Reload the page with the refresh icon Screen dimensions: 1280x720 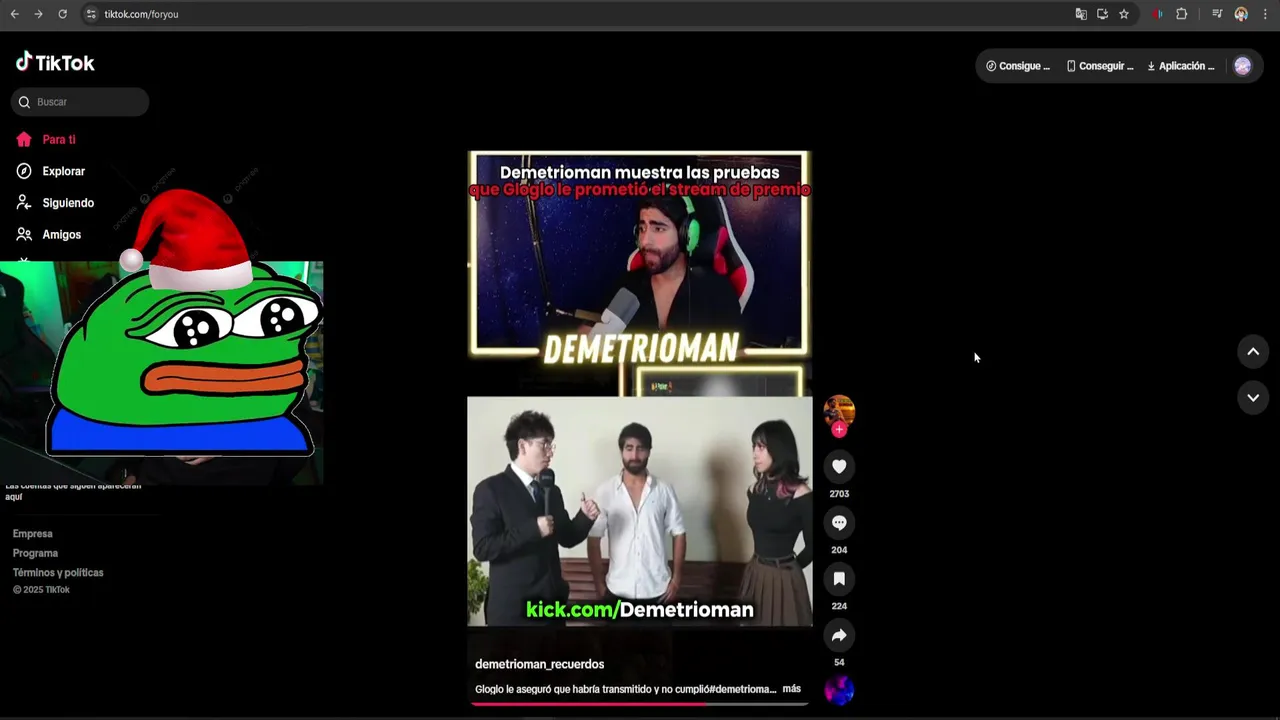(x=62, y=14)
